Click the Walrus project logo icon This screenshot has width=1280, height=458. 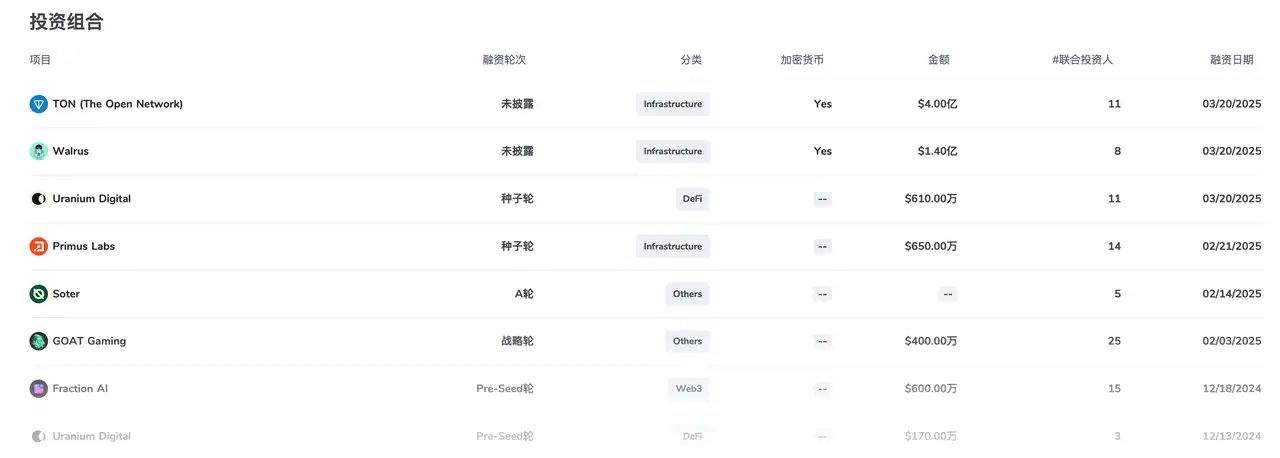(39, 151)
